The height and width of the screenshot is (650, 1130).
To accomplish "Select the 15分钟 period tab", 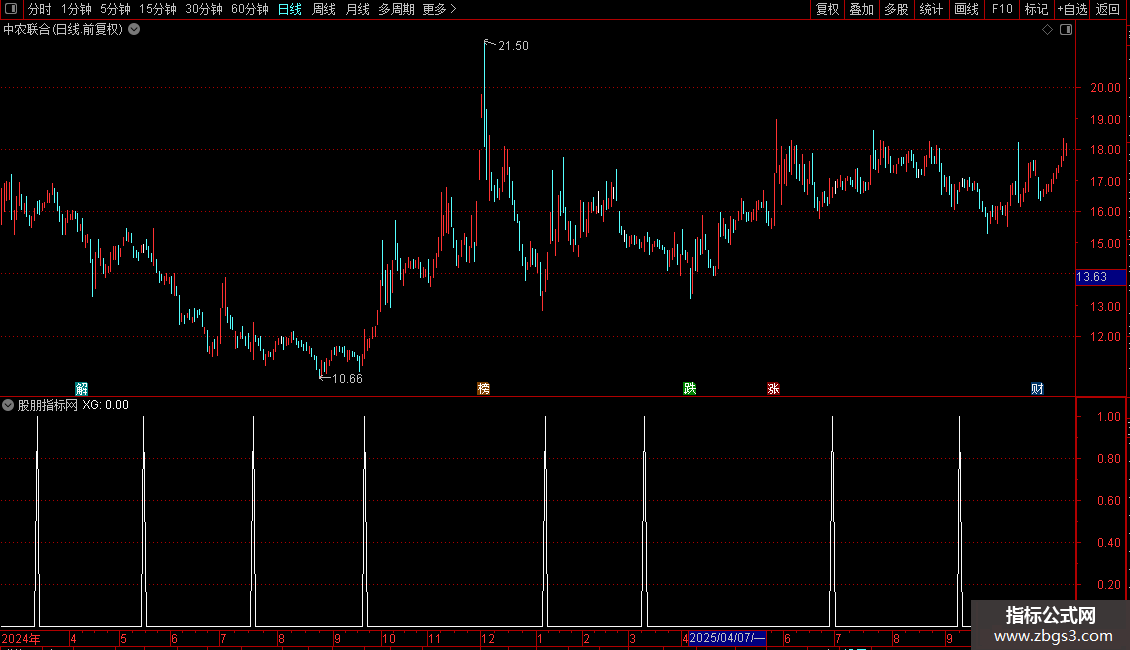I will 158,9.
